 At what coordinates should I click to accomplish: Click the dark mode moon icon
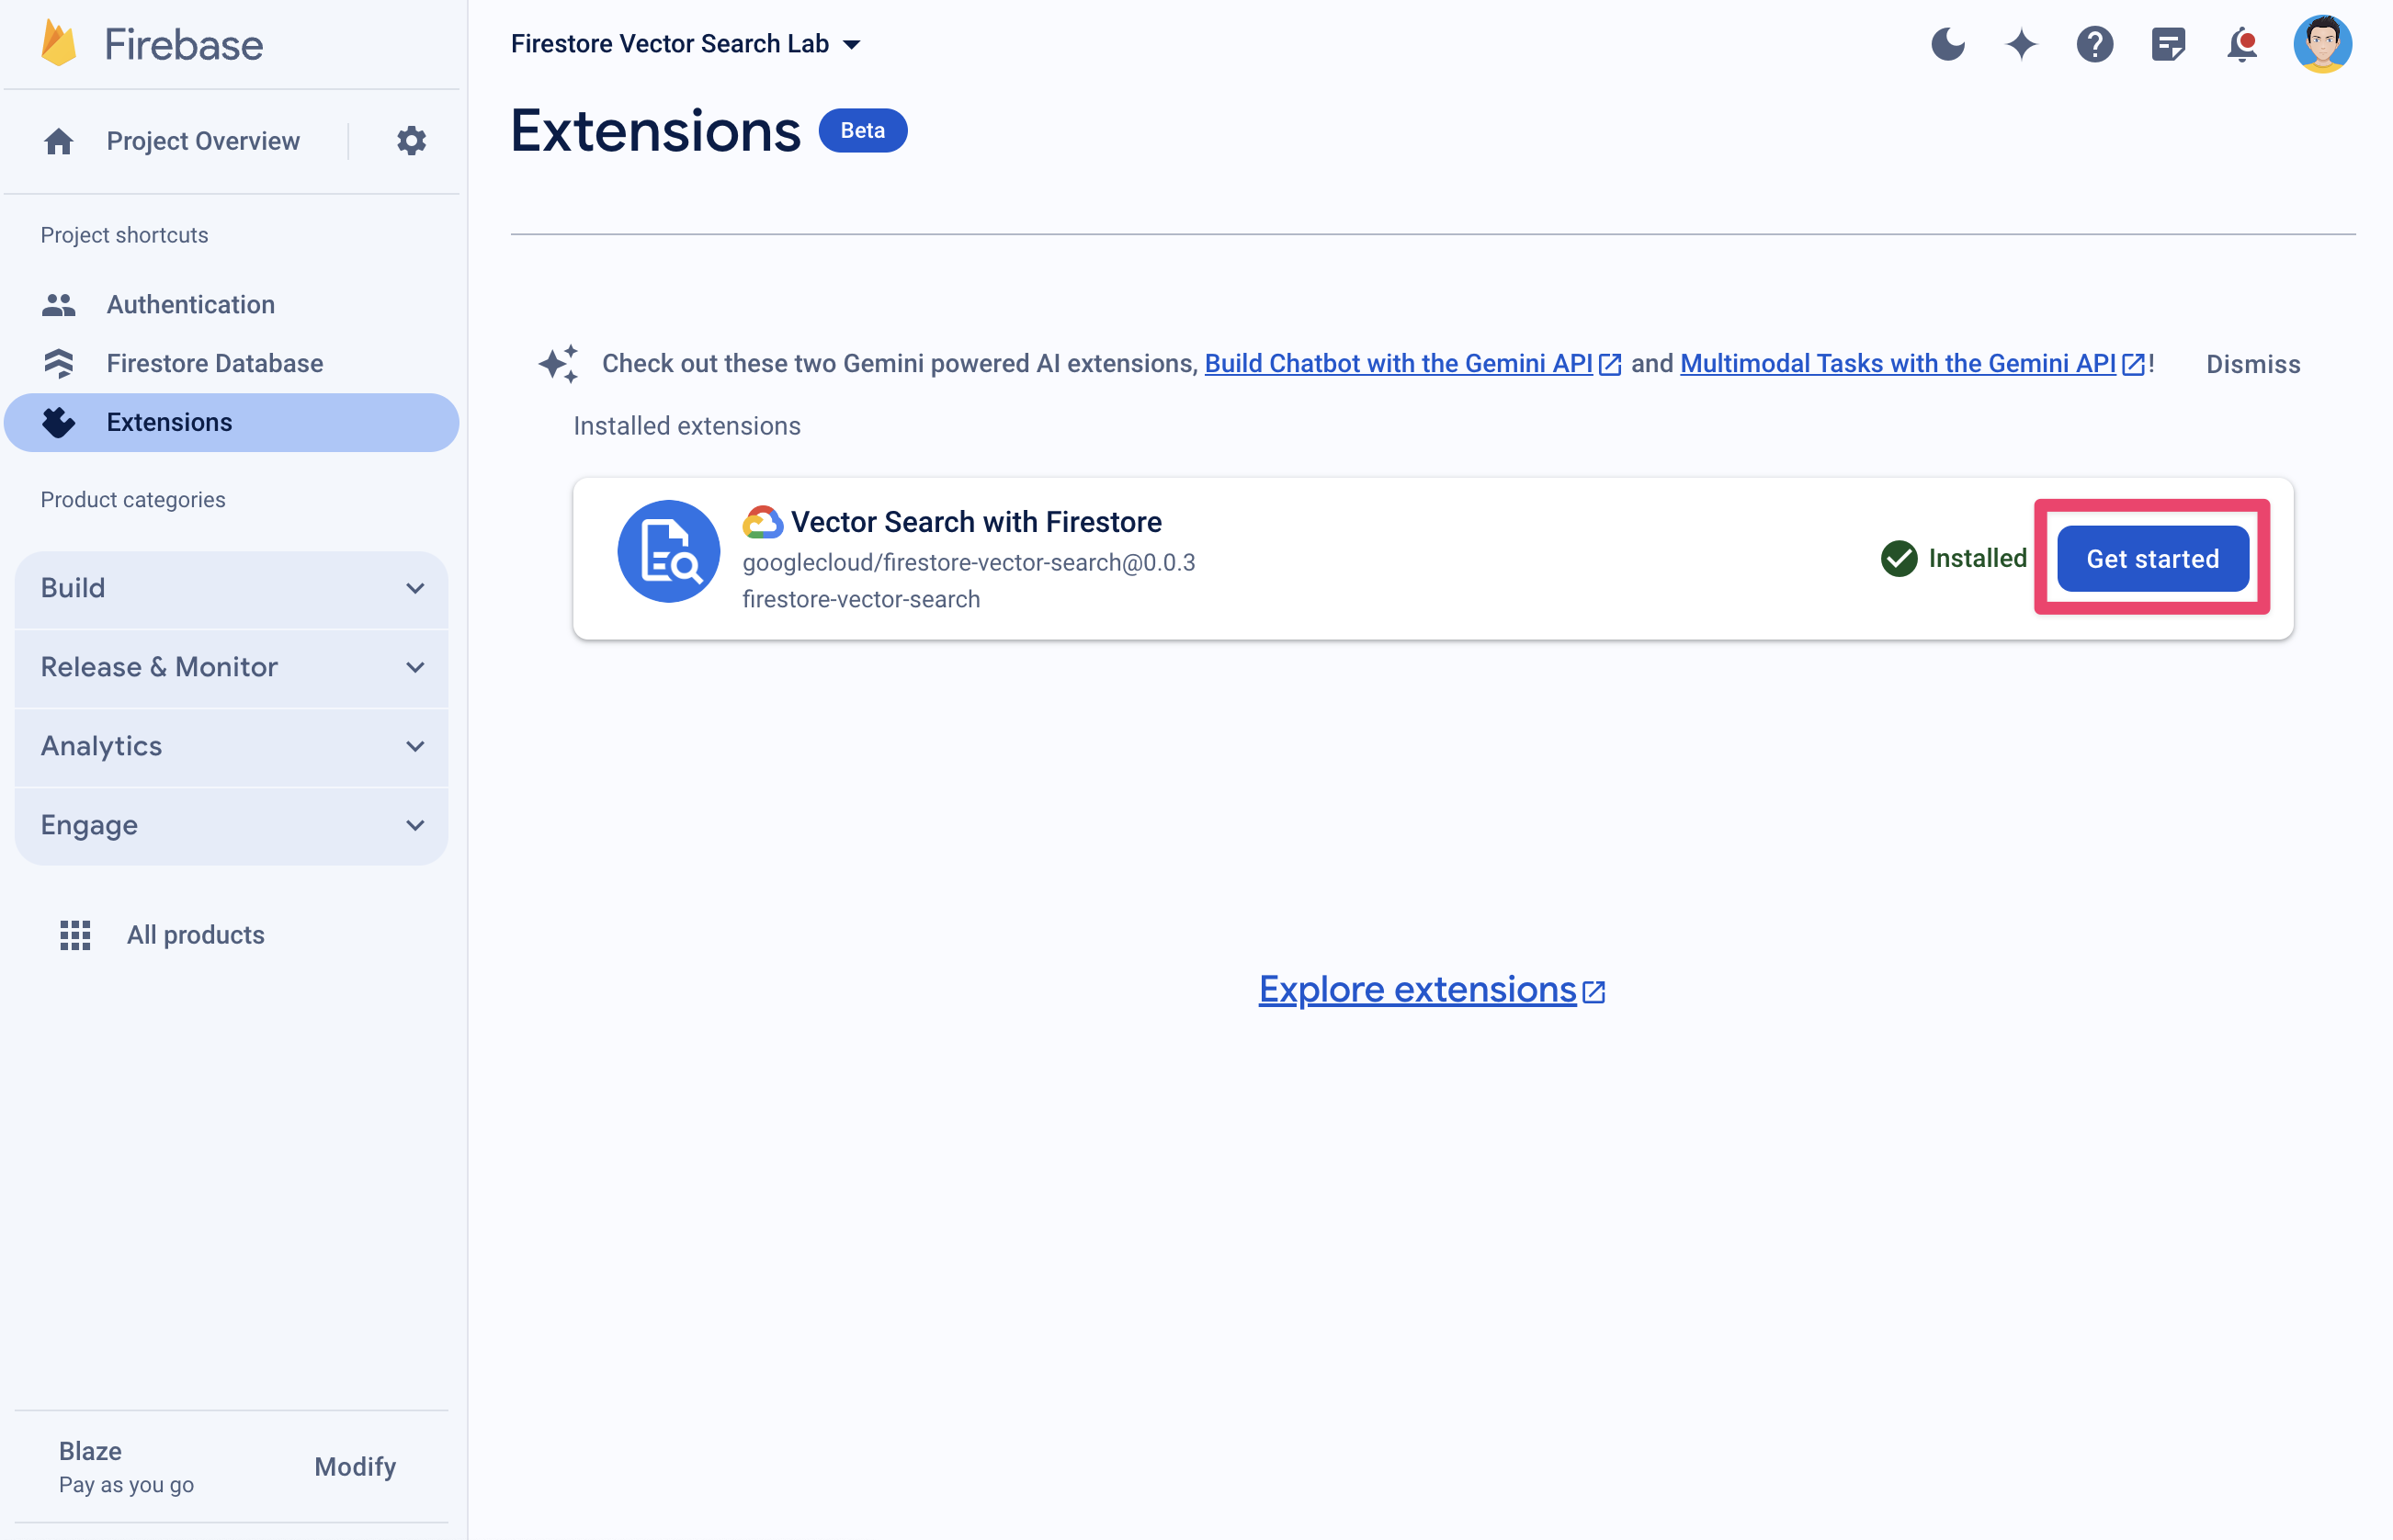pos(1946,42)
